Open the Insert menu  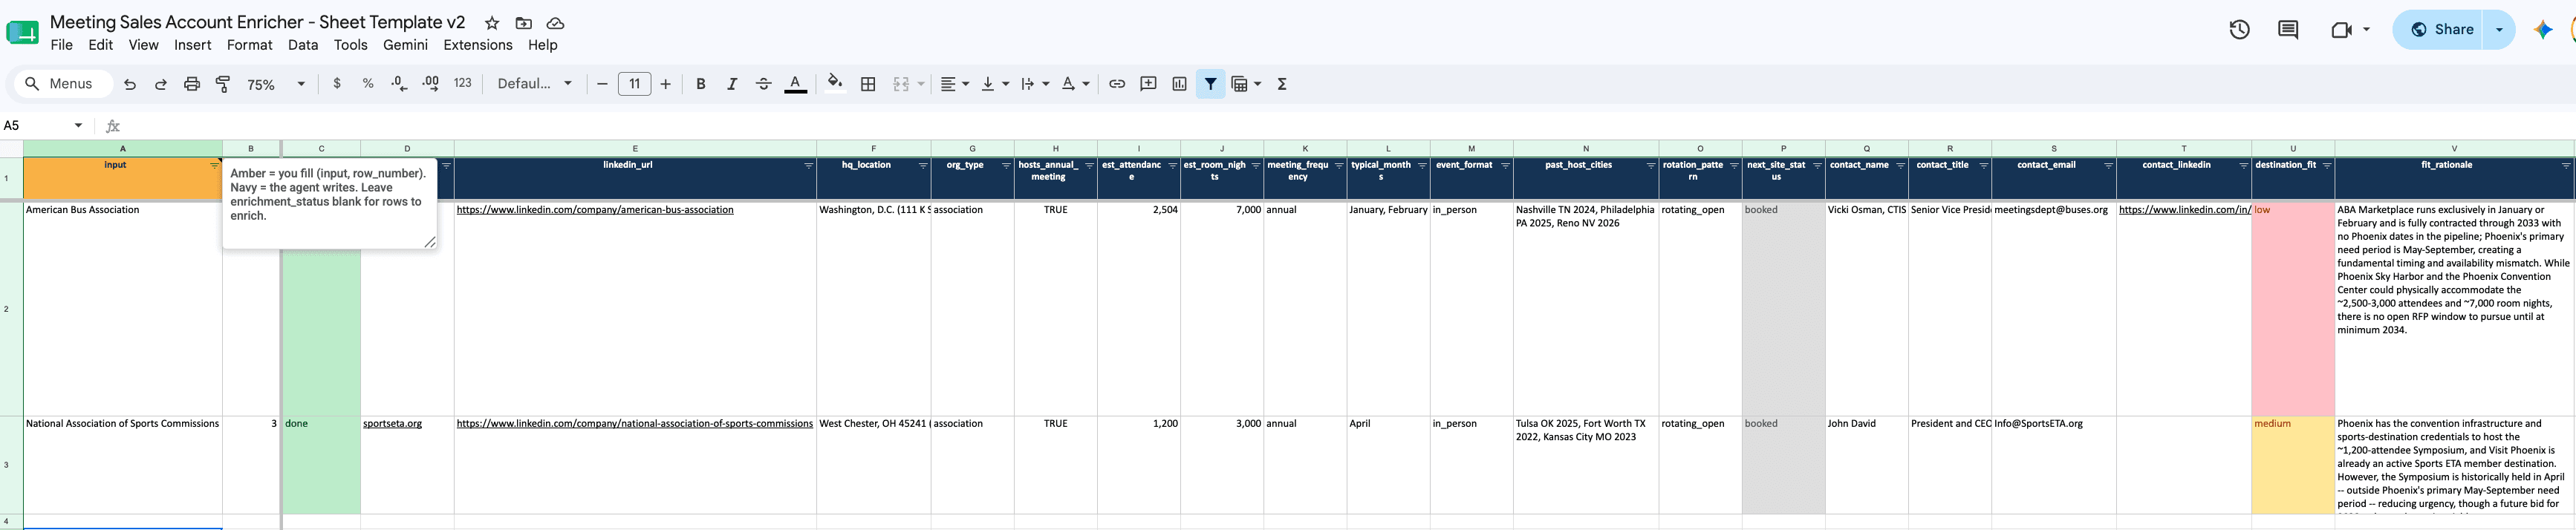192,45
